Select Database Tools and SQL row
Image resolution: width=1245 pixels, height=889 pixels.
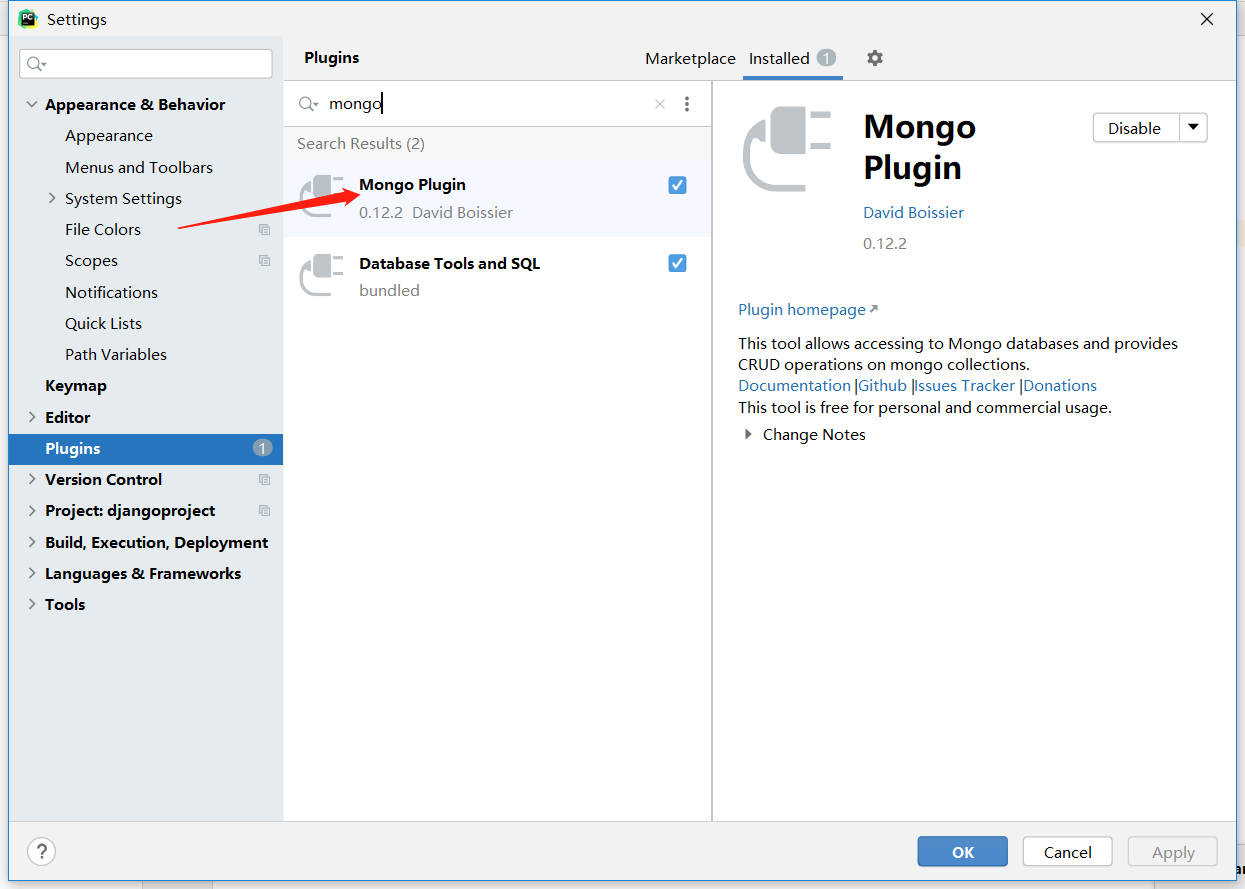tap(498, 276)
